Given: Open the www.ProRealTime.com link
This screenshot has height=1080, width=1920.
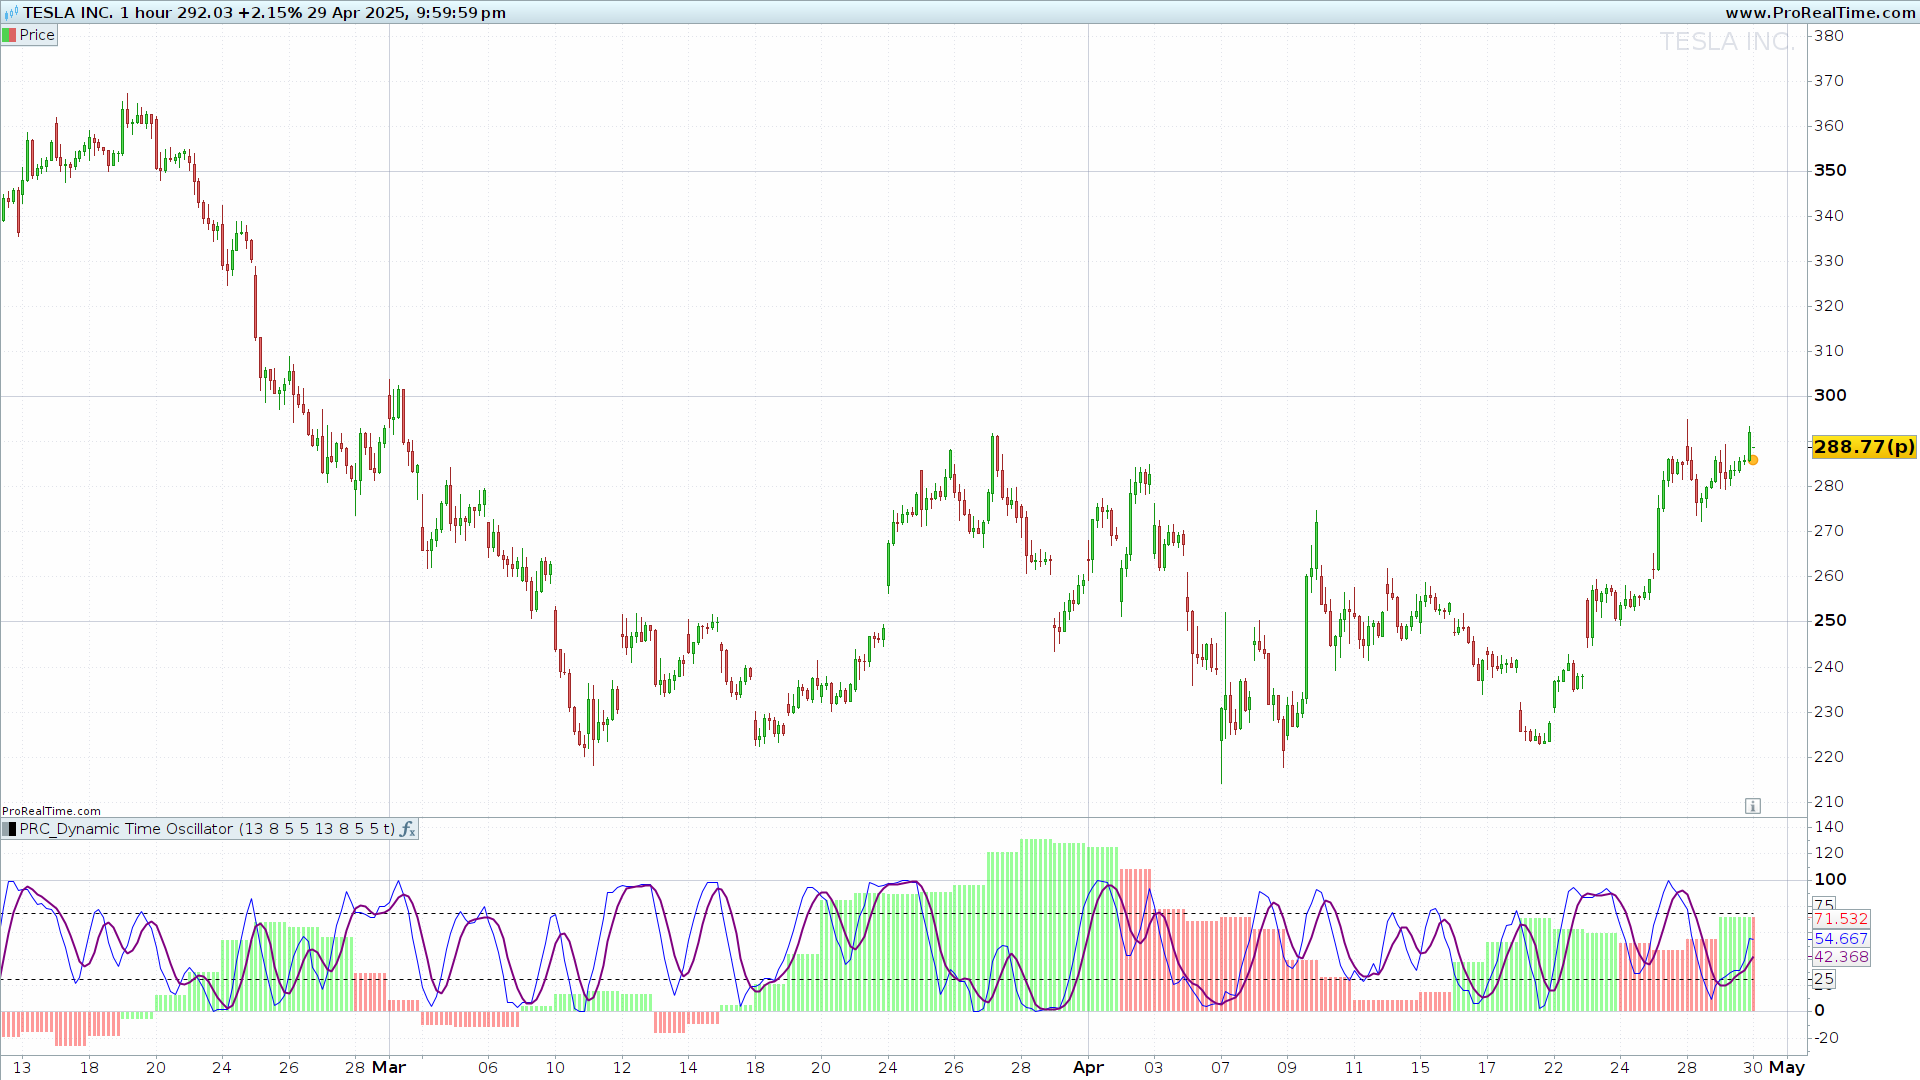Looking at the screenshot, I should point(1820,13).
